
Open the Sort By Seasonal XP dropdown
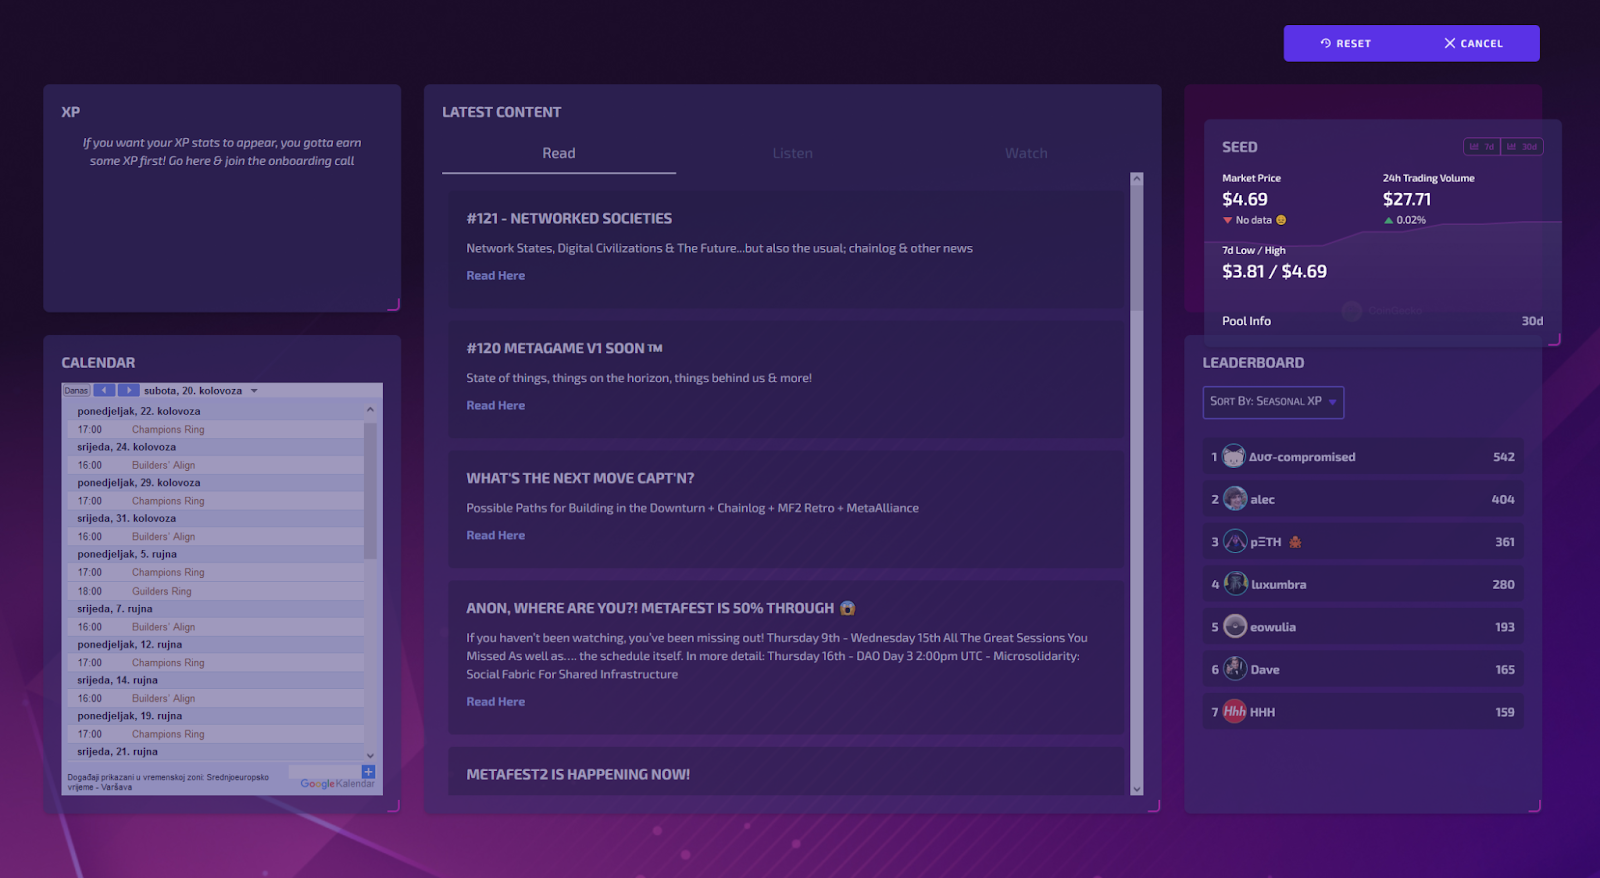(x=1273, y=402)
